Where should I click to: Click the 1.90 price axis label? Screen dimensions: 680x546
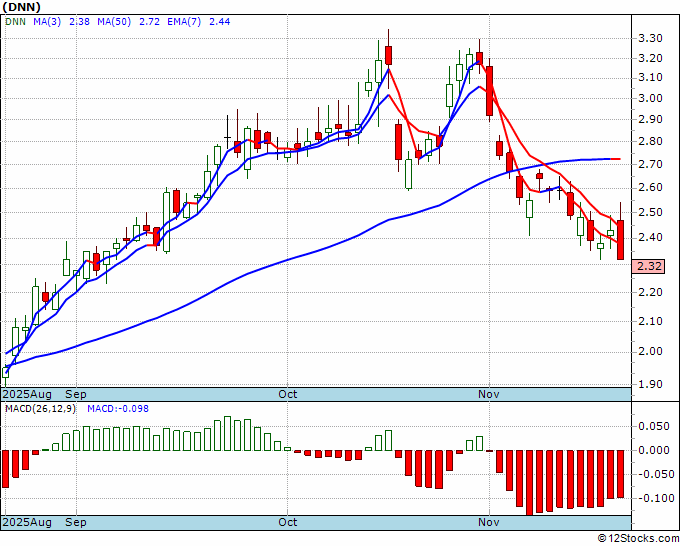[651, 384]
